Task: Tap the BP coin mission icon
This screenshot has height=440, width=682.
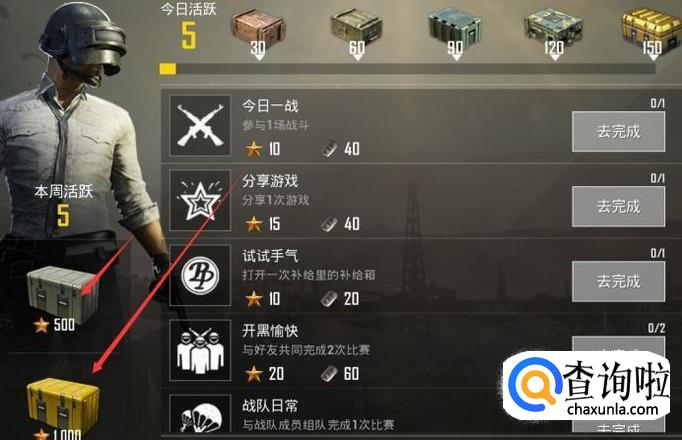Action: [x=200, y=275]
